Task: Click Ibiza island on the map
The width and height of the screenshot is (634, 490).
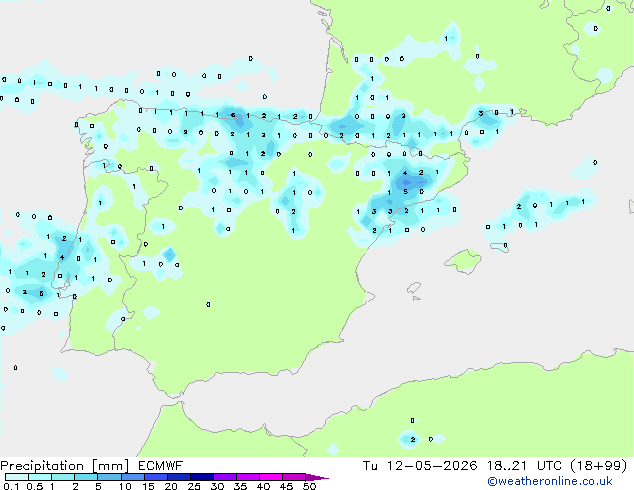Action: tap(414, 288)
